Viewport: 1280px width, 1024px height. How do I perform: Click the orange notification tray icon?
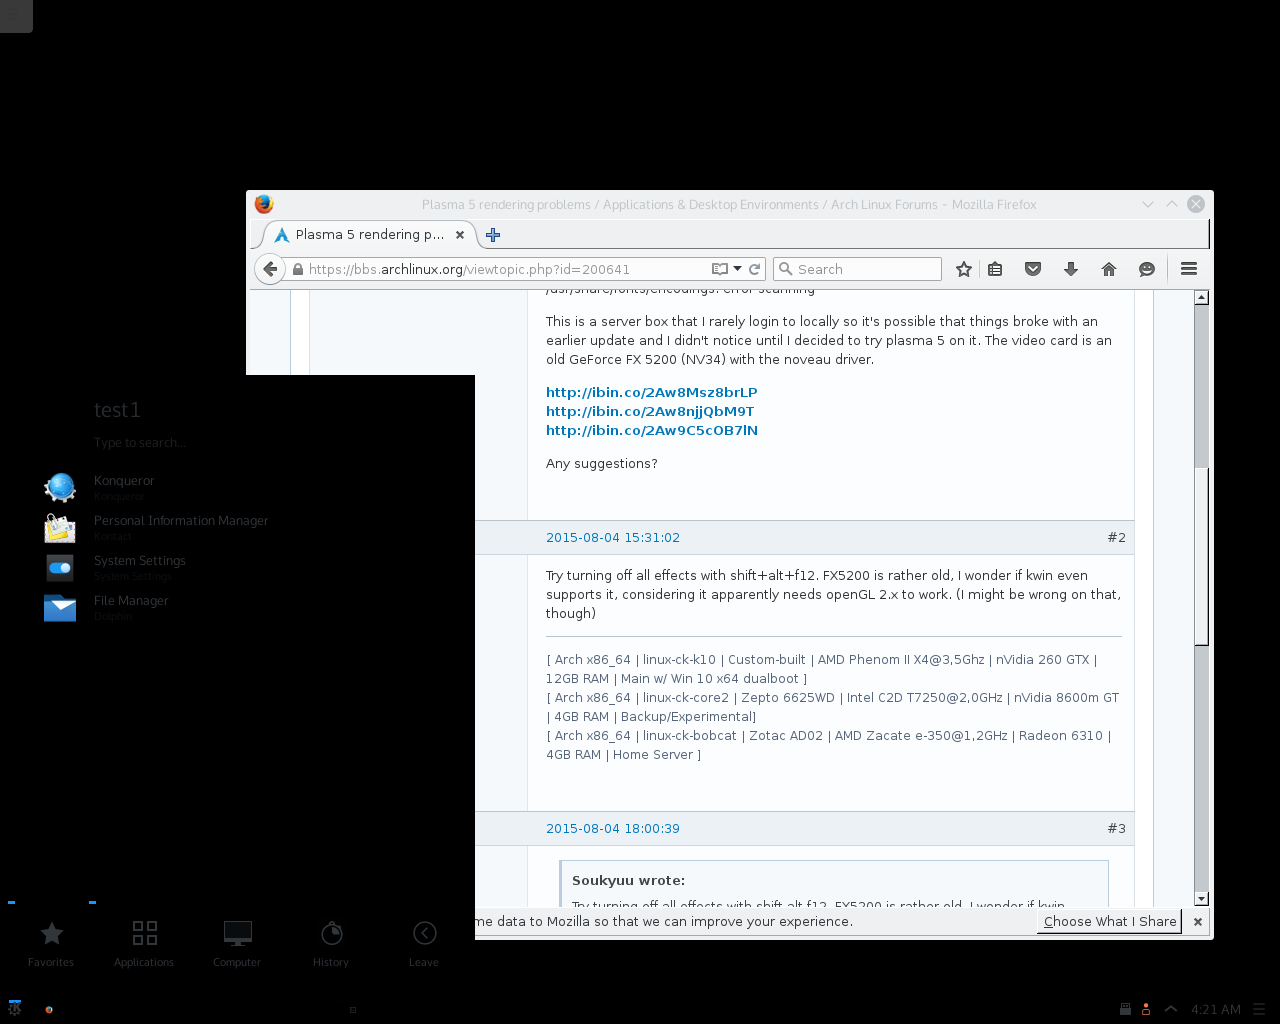coord(1146,1009)
